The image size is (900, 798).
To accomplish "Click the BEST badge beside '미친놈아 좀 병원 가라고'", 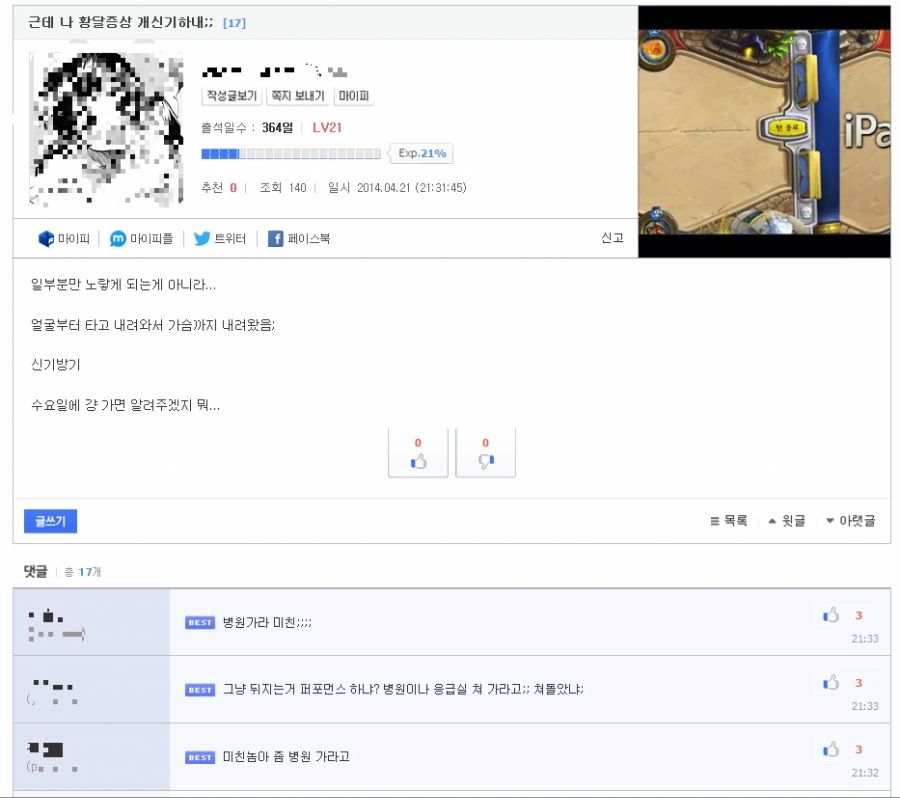I will [x=200, y=757].
